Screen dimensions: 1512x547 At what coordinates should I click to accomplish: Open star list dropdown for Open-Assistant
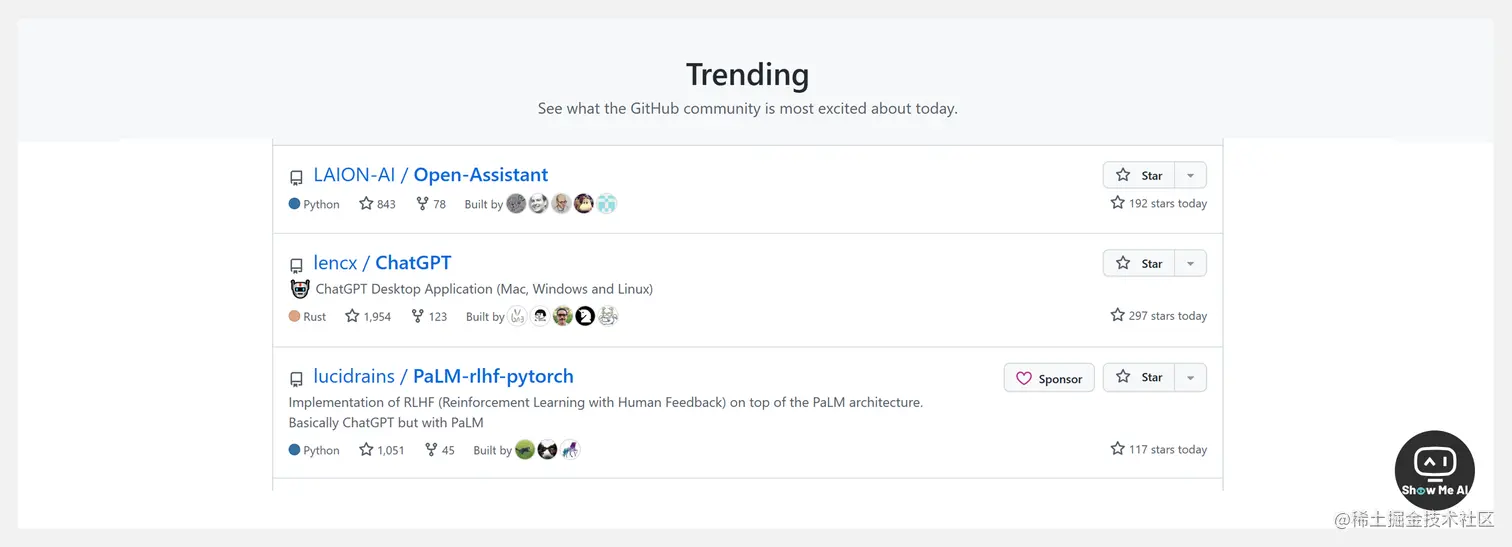point(1190,175)
